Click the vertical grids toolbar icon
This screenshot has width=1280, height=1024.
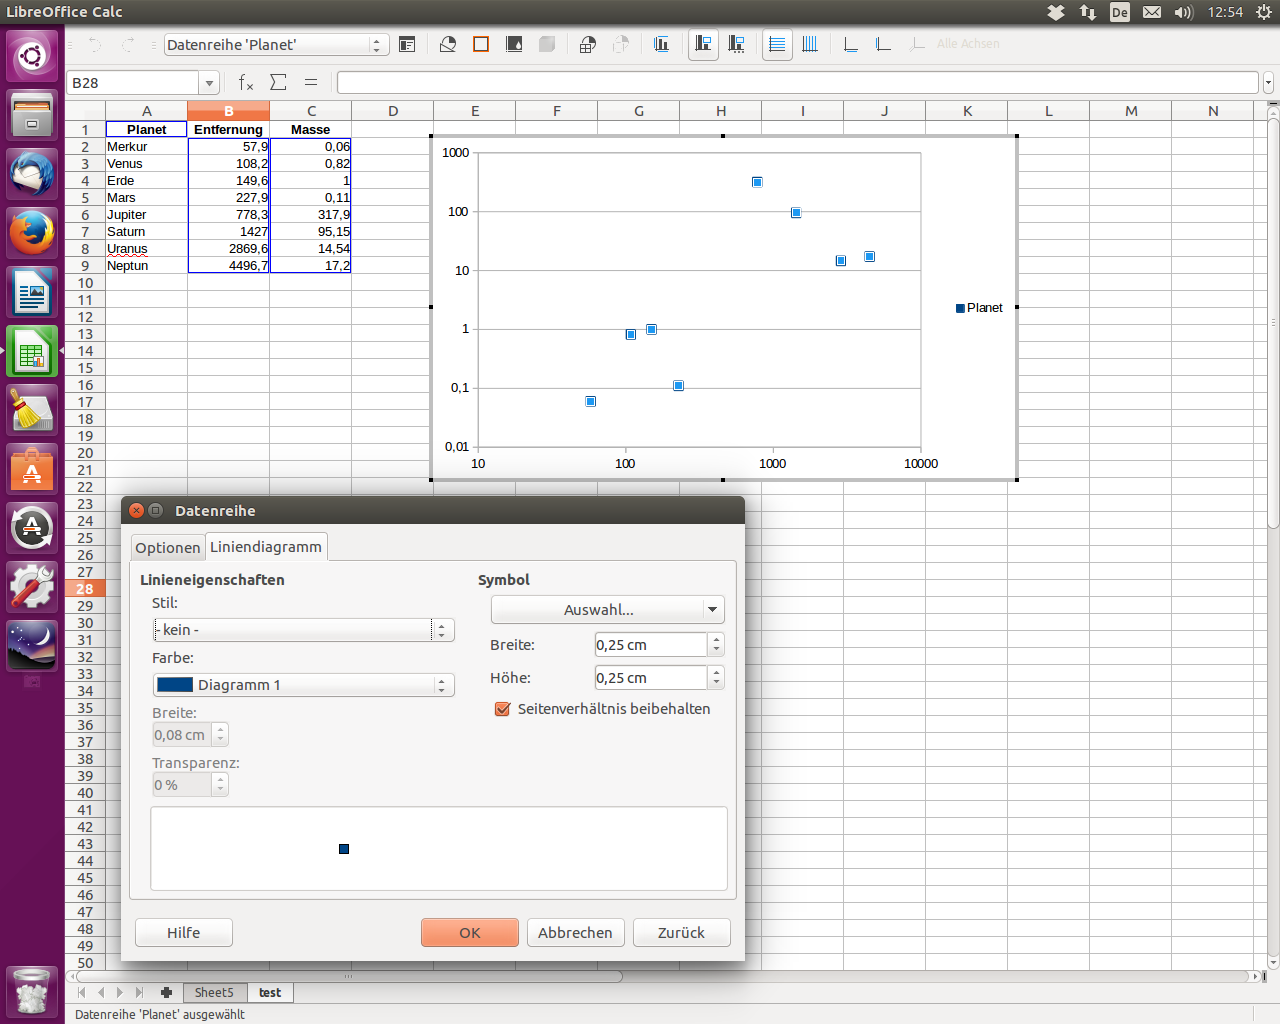[810, 44]
